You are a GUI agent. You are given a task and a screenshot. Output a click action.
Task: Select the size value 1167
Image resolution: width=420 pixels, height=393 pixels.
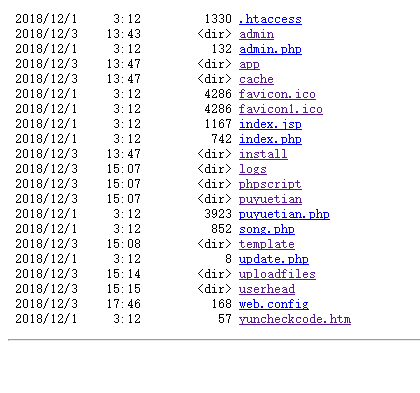[218, 124]
